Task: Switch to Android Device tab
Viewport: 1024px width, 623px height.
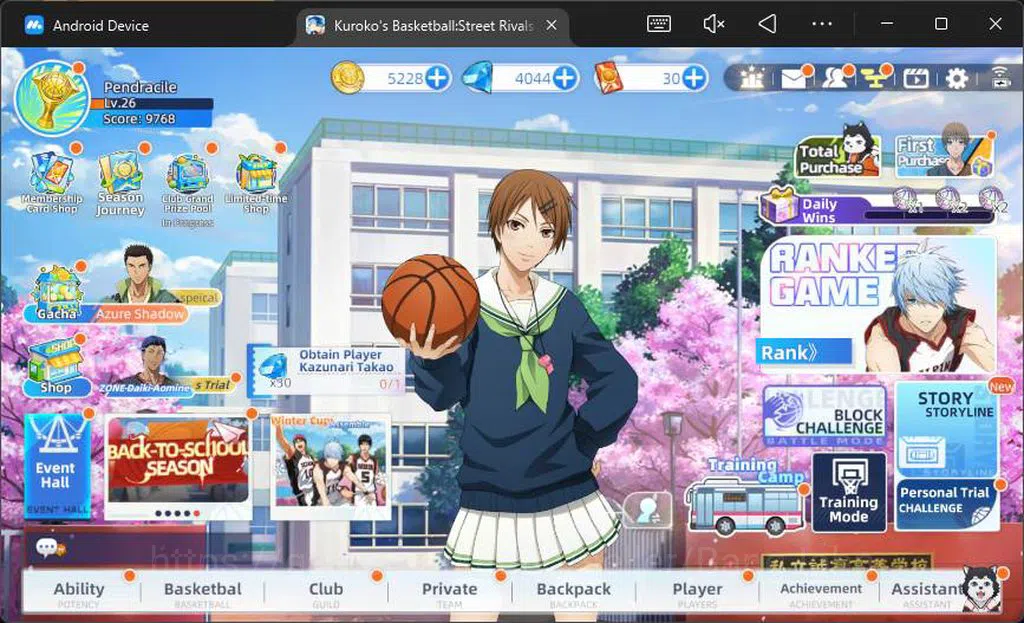Action: tap(88, 25)
